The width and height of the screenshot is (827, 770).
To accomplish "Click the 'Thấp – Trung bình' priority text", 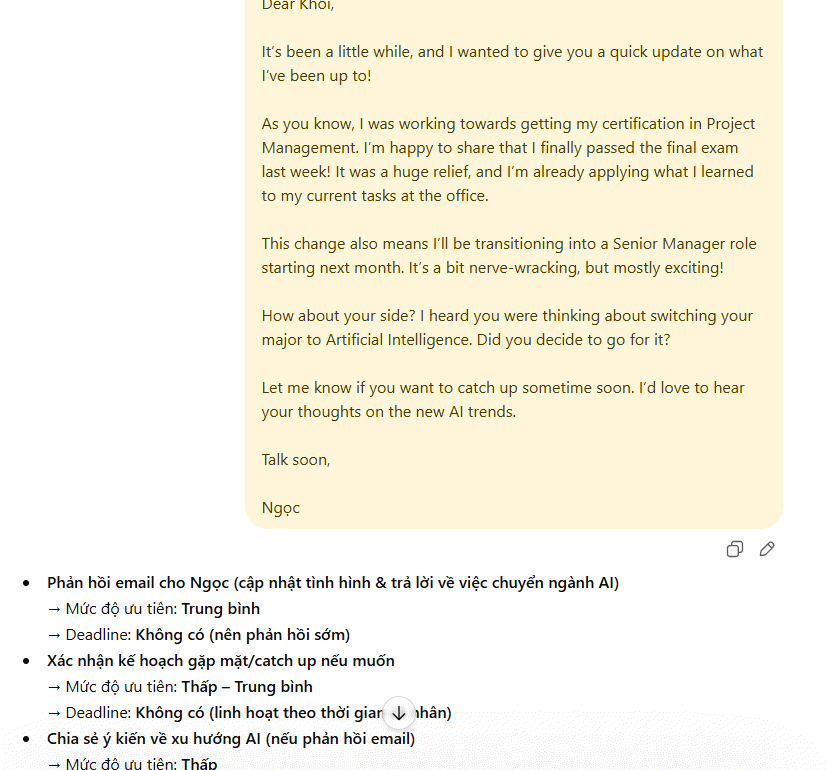I will click(x=248, y=686).
